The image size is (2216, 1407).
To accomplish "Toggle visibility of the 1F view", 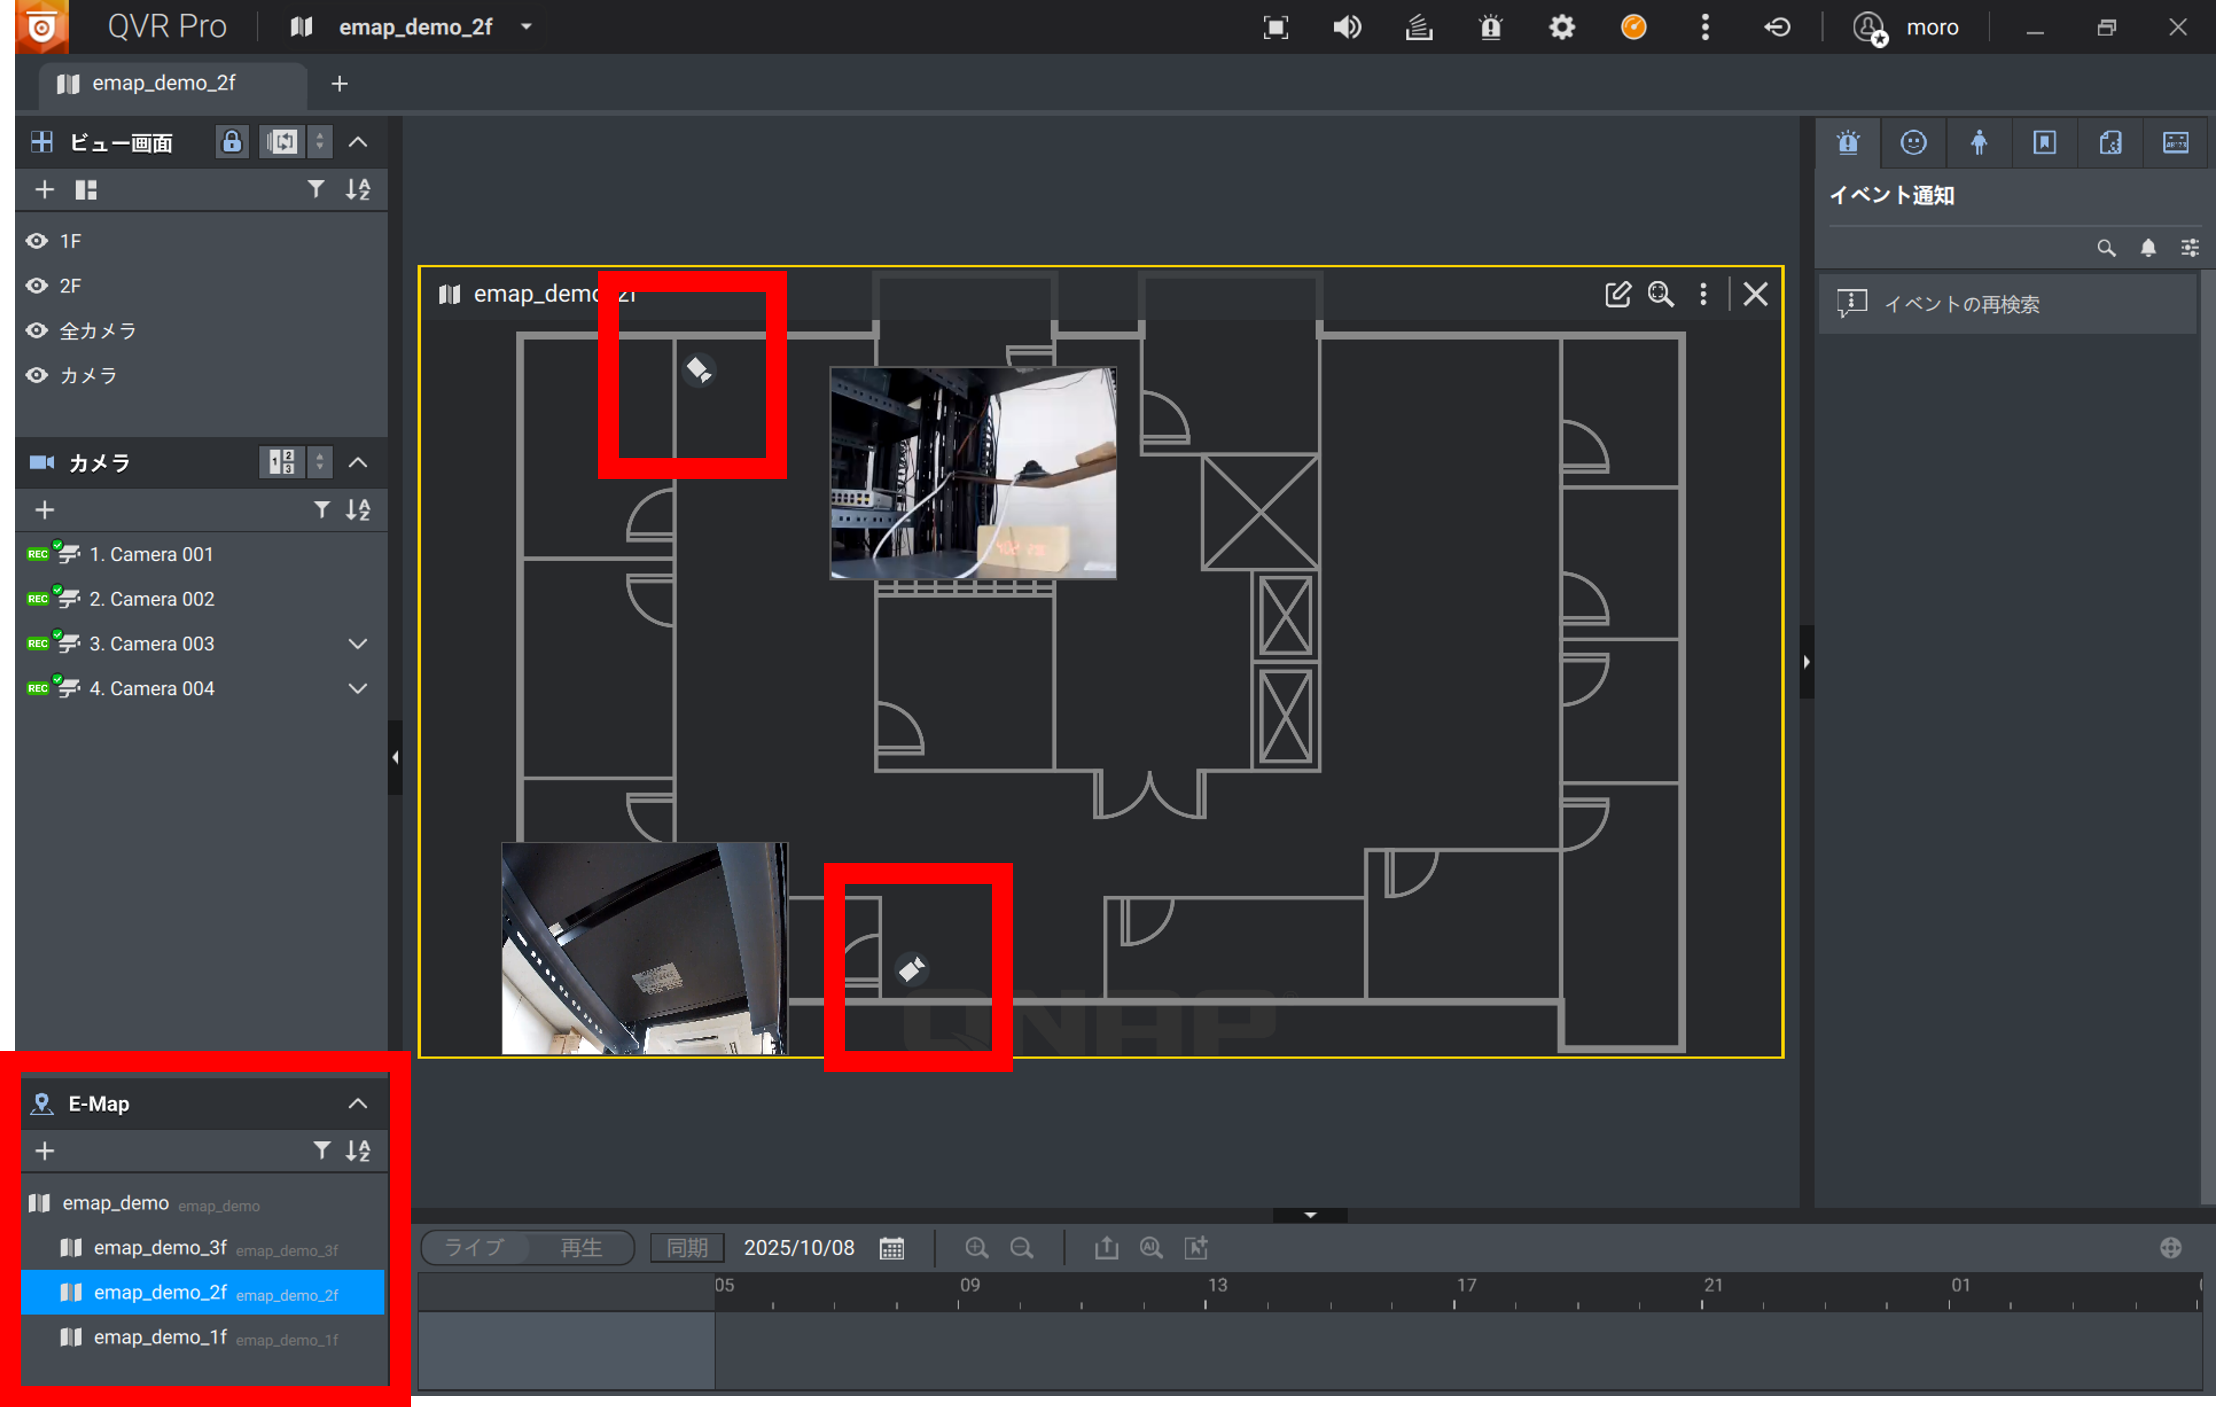I will tap(37, 241).
